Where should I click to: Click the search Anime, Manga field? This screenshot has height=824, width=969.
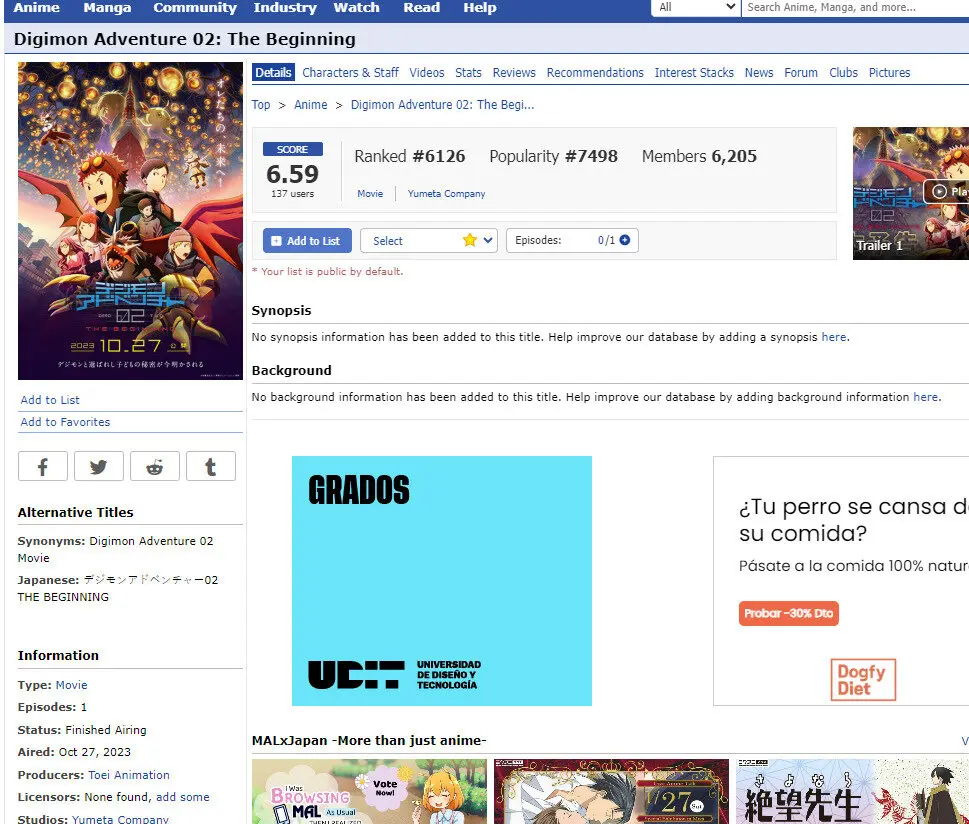[x=855, y=7]
